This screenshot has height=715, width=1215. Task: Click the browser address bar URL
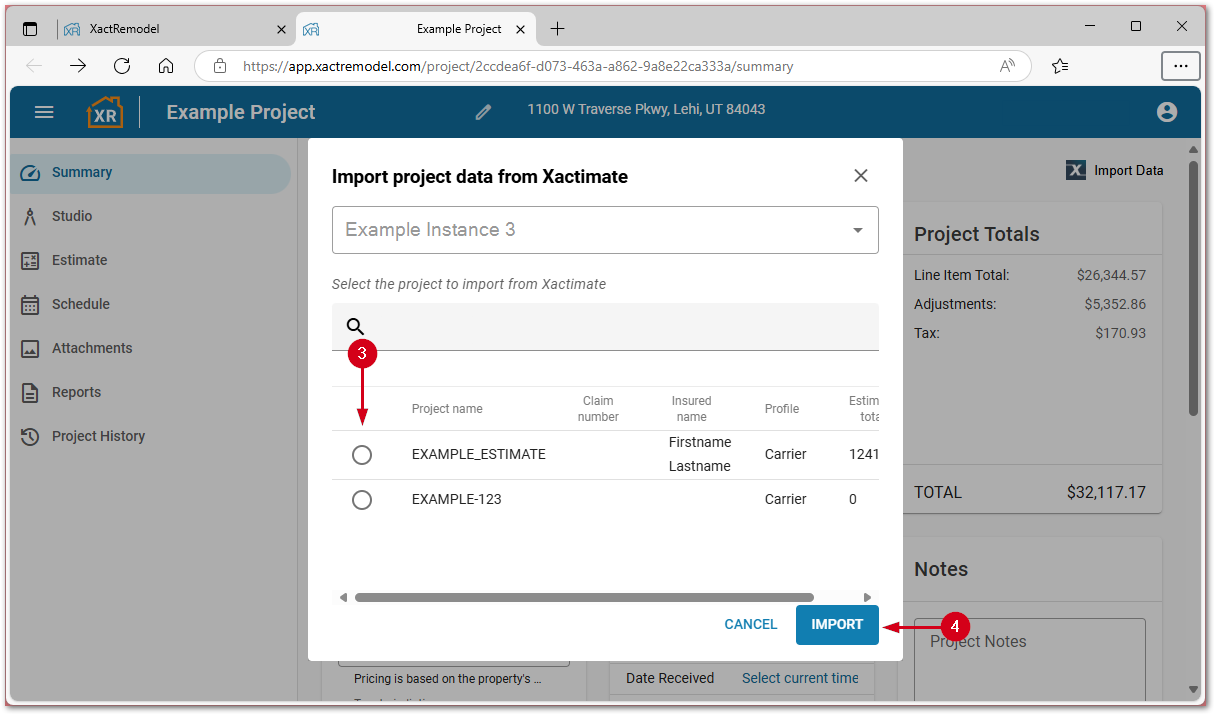click(519, 67)
